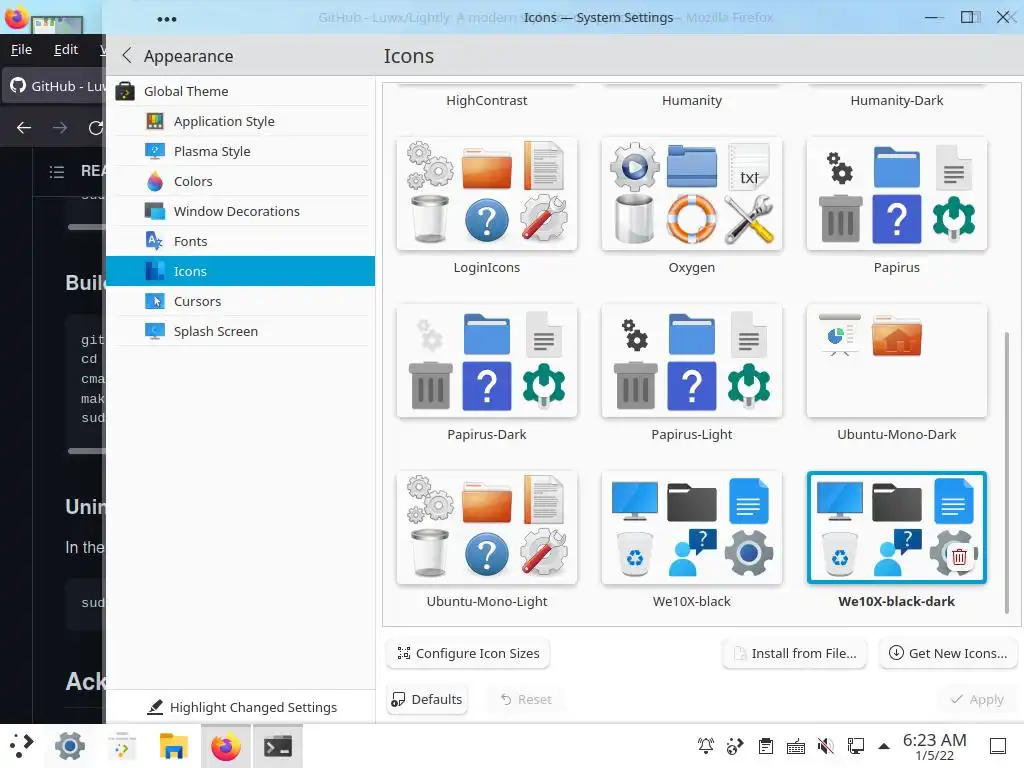Image resolution: width=1024 pixels, height=768 pixels.
Task: Open the file manager from taskbar
Action: tap(174, 746)
